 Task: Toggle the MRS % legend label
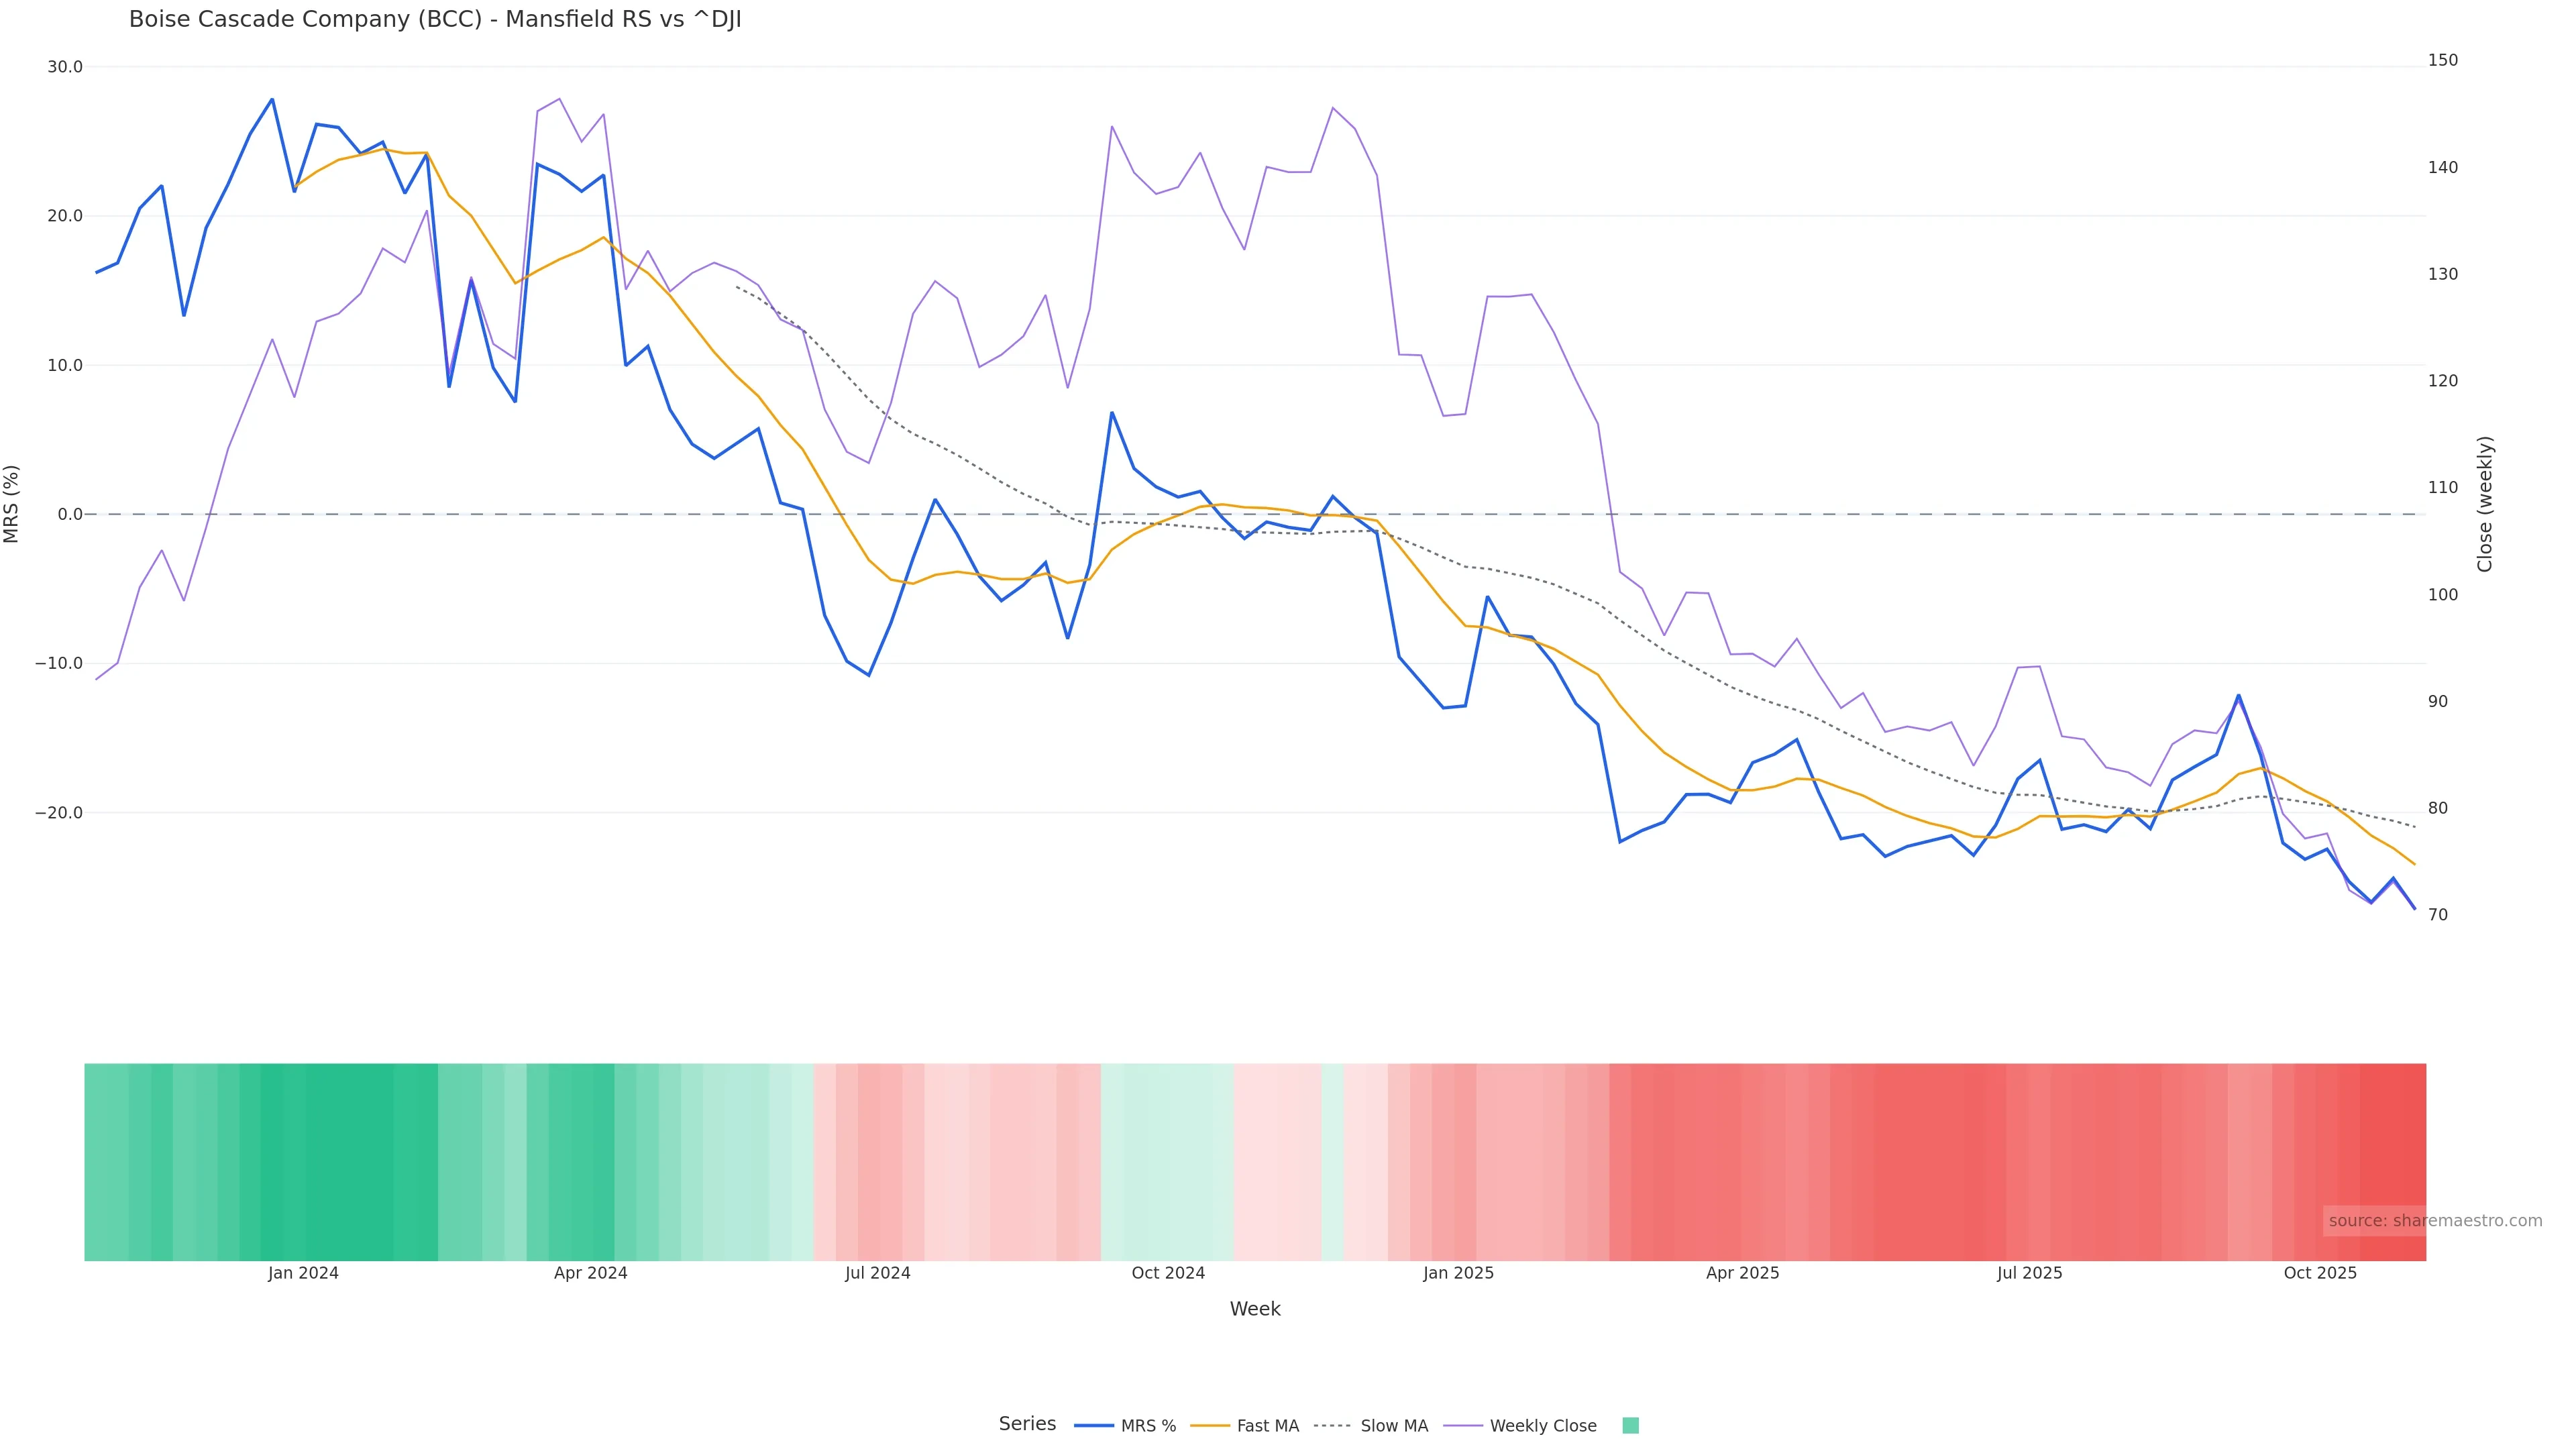(1148, 1425)
